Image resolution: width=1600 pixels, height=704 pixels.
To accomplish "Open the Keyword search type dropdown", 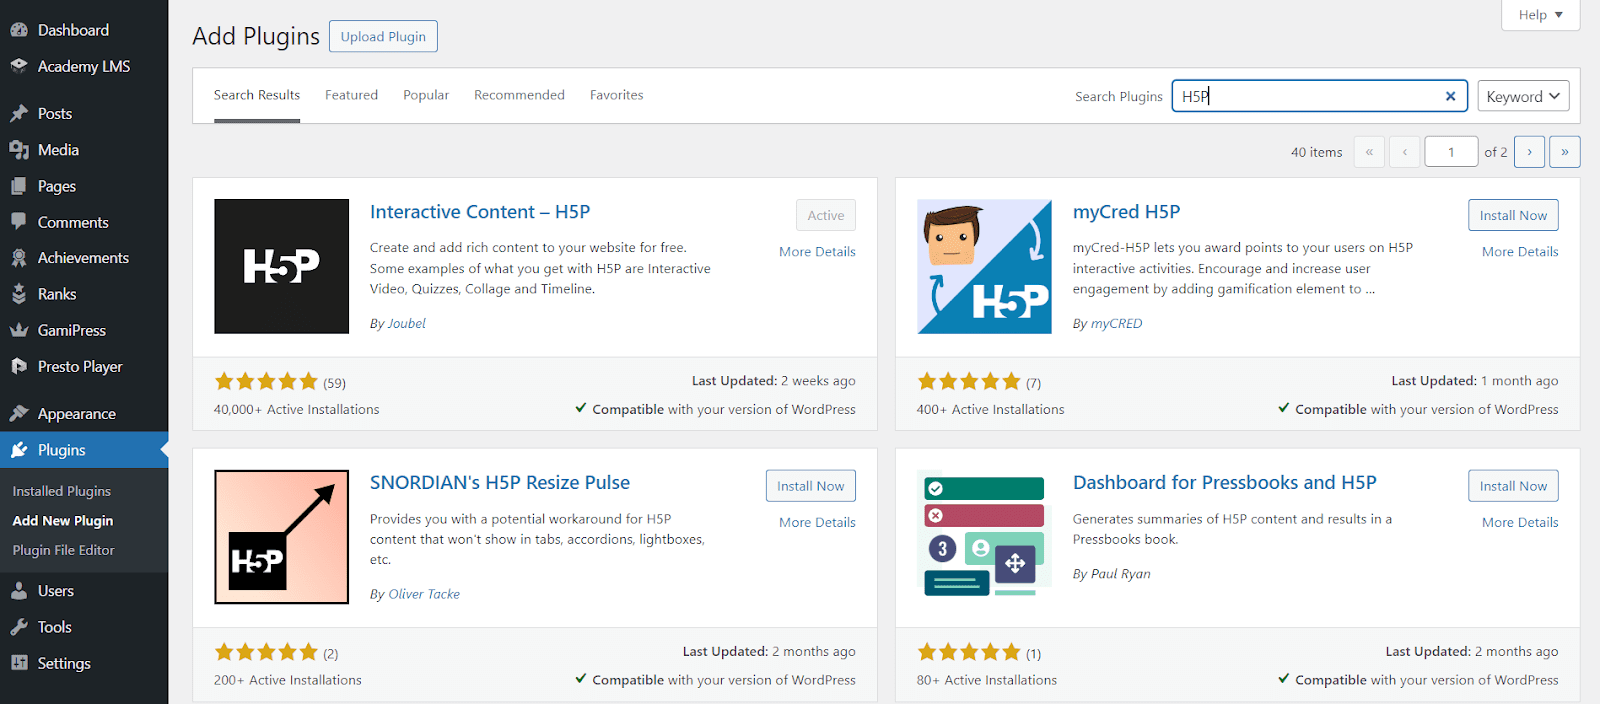I will (x=1522, y=96).
